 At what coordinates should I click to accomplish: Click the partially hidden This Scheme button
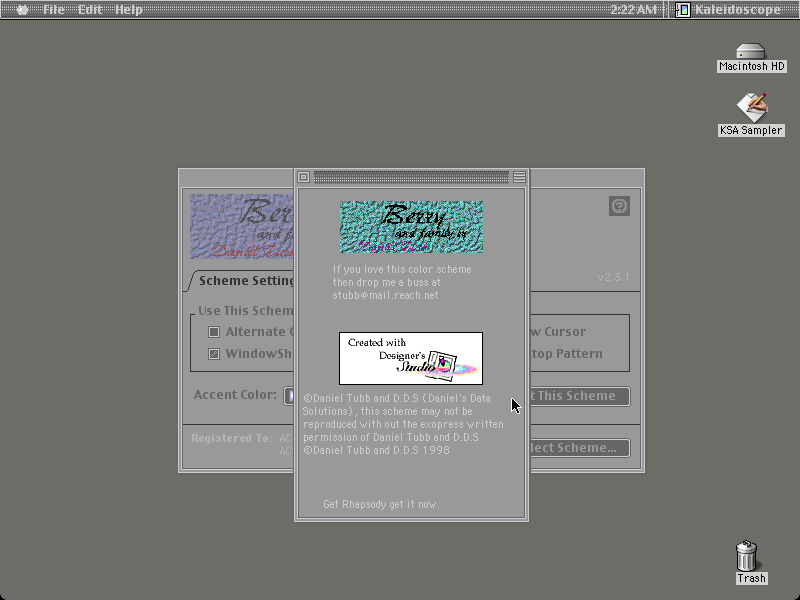coord(580,396)
